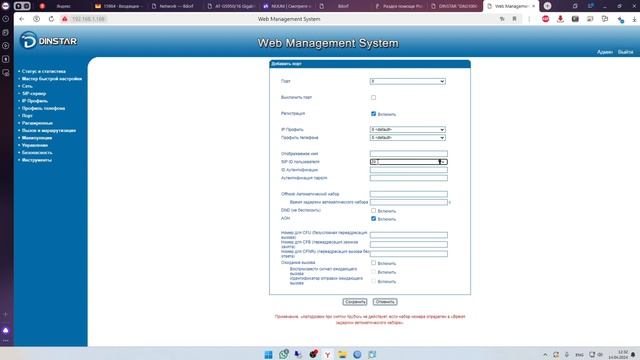This screenshot has width=640, height=360.
Task: Open the IP Profile sidebar menu item
Action: (35, 101)
